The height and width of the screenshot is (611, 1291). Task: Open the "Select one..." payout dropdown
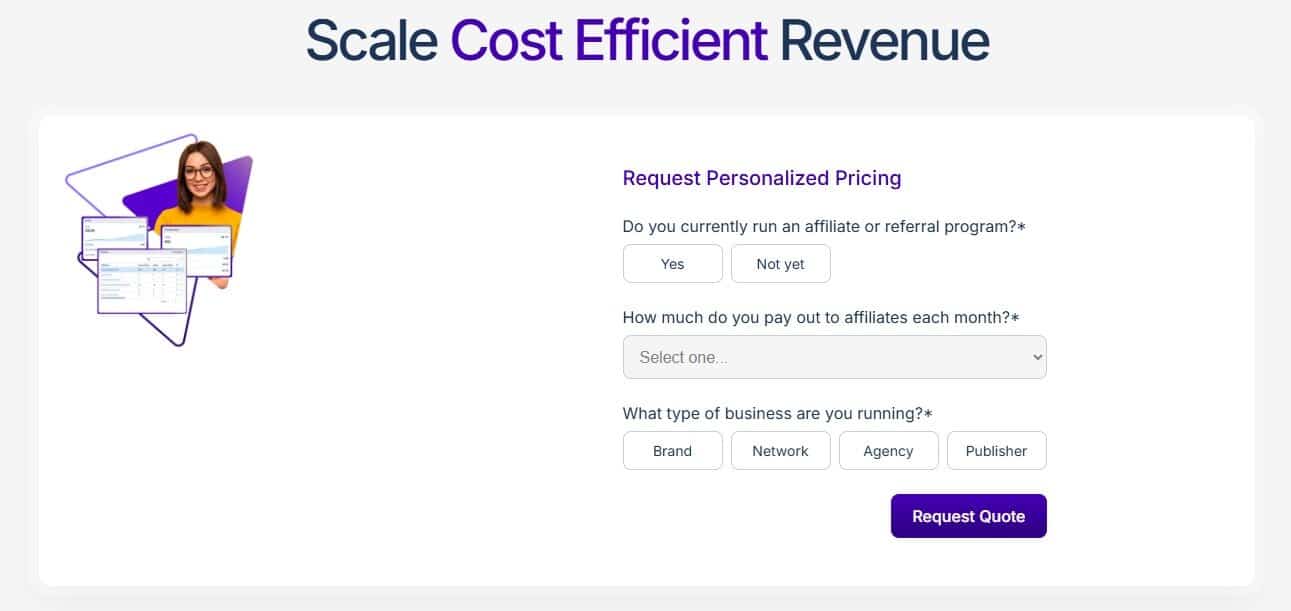tap(834, 357)
